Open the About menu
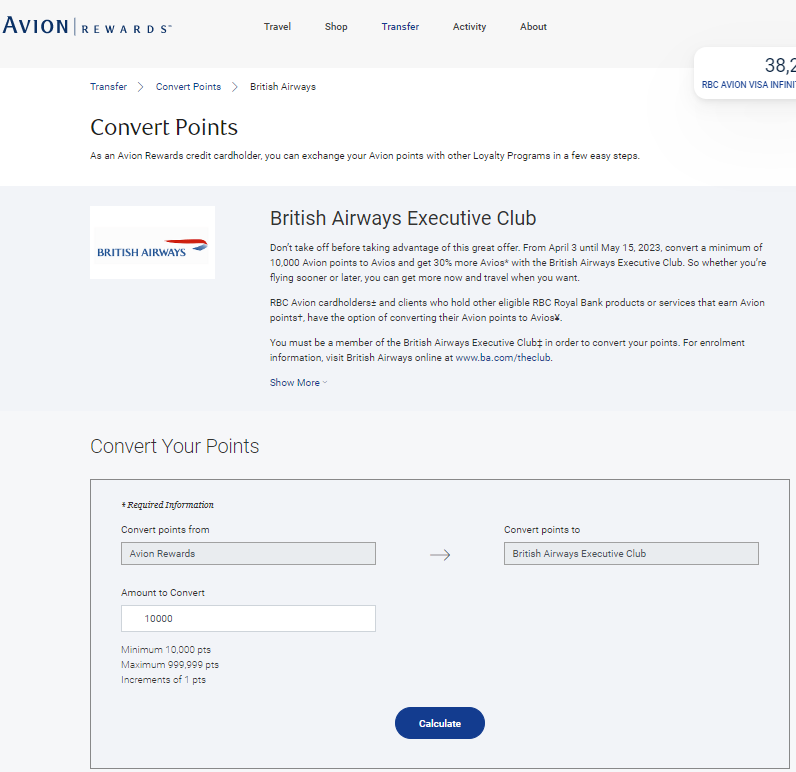This screenshot has height=772, width=796. 533,26
